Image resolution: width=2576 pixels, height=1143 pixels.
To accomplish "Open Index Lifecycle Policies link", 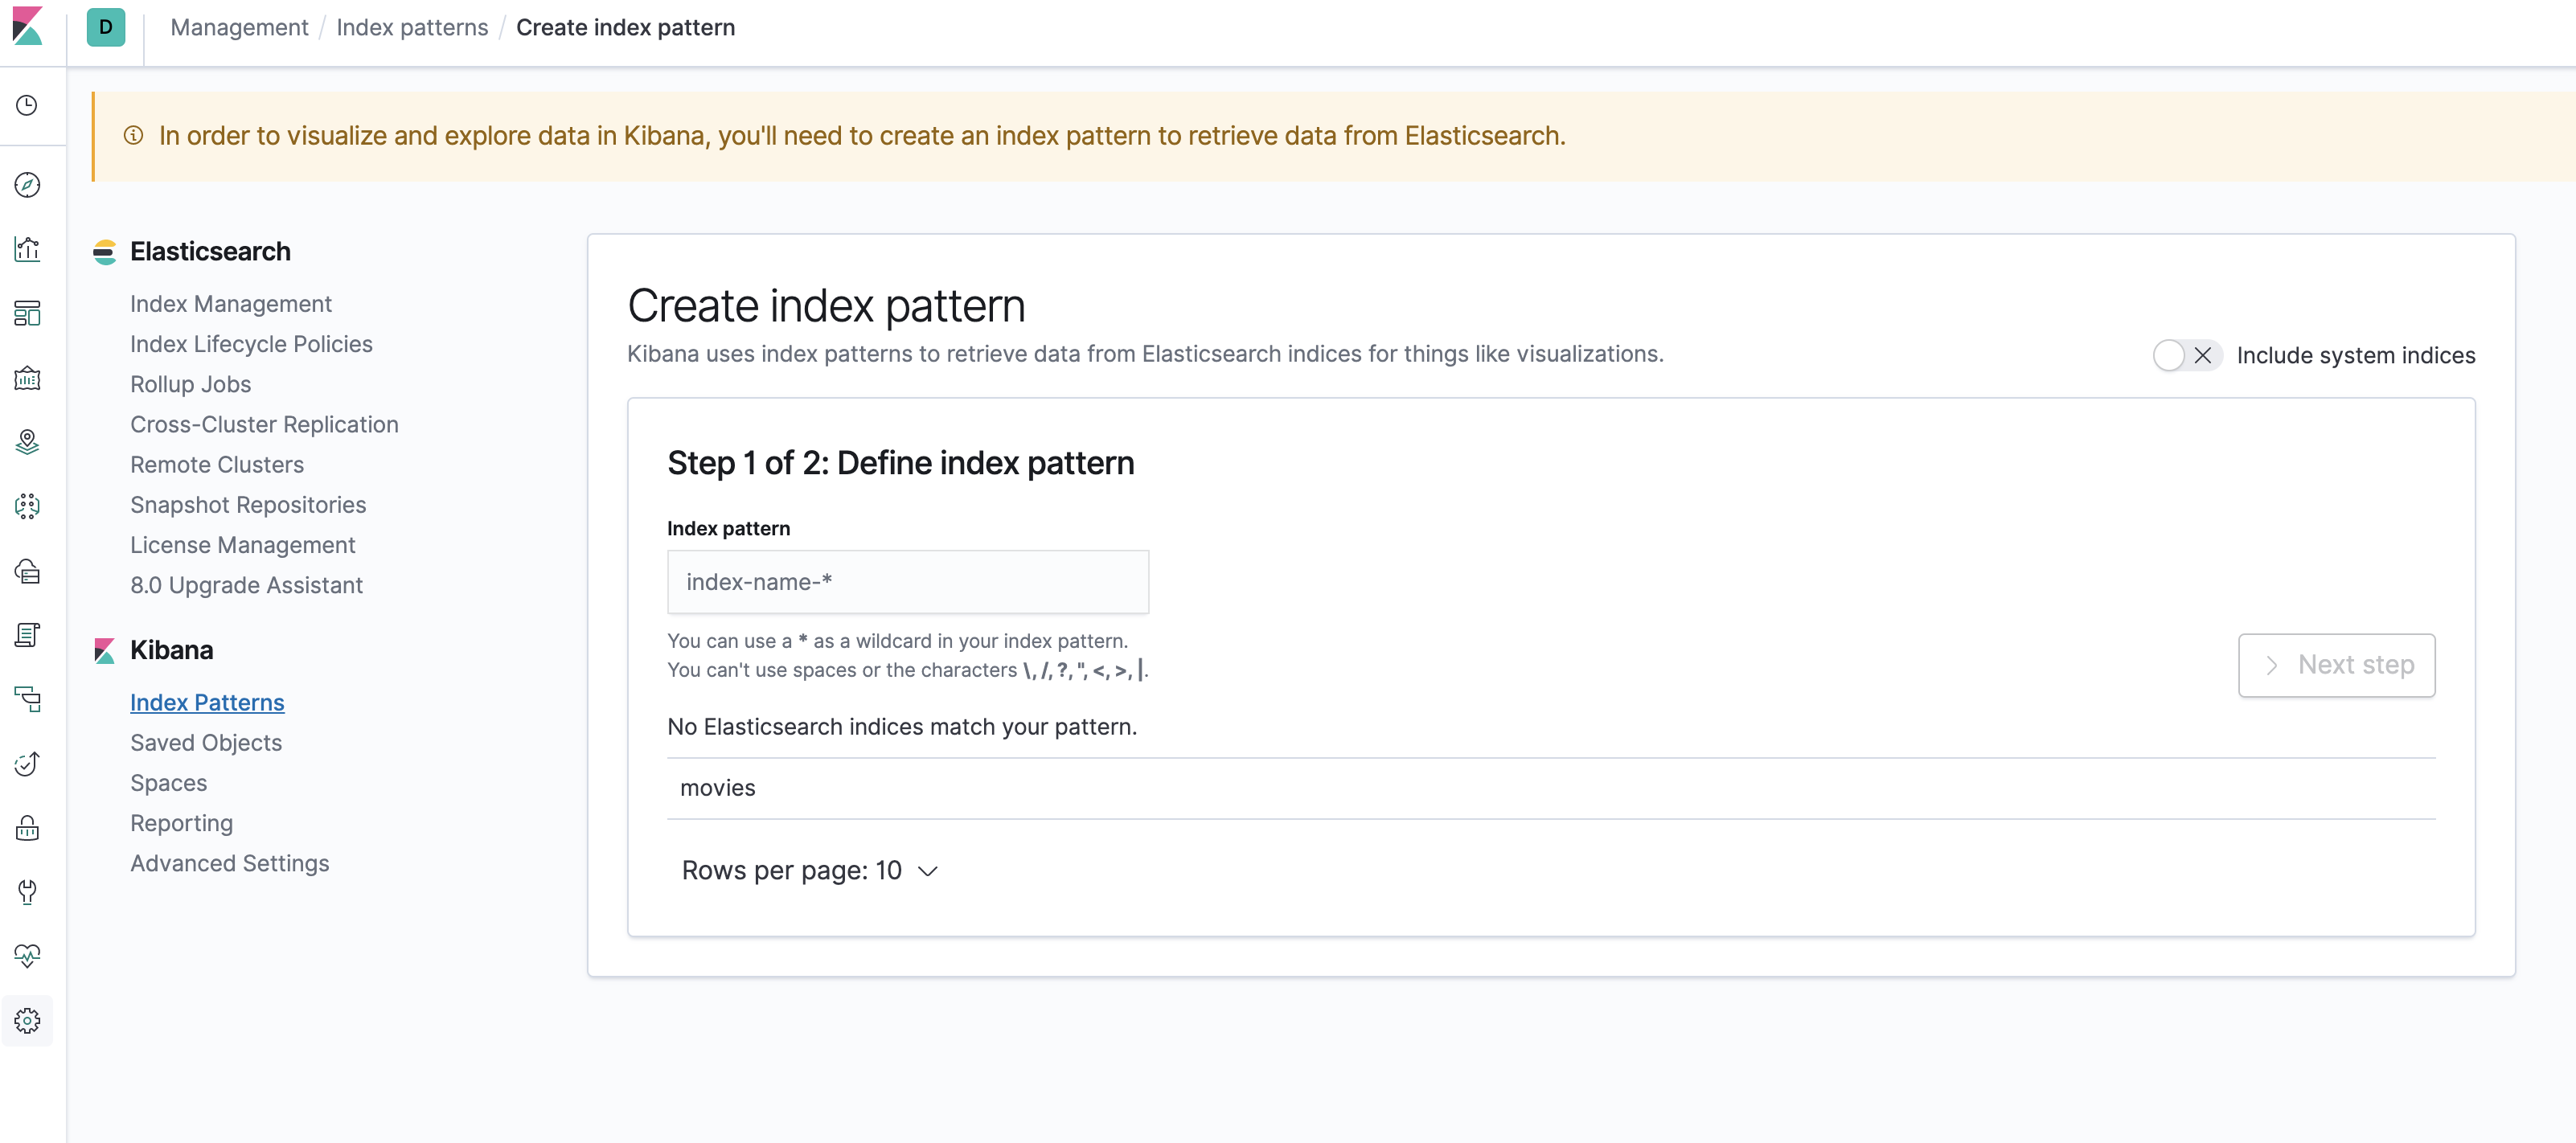I will 251,344.
